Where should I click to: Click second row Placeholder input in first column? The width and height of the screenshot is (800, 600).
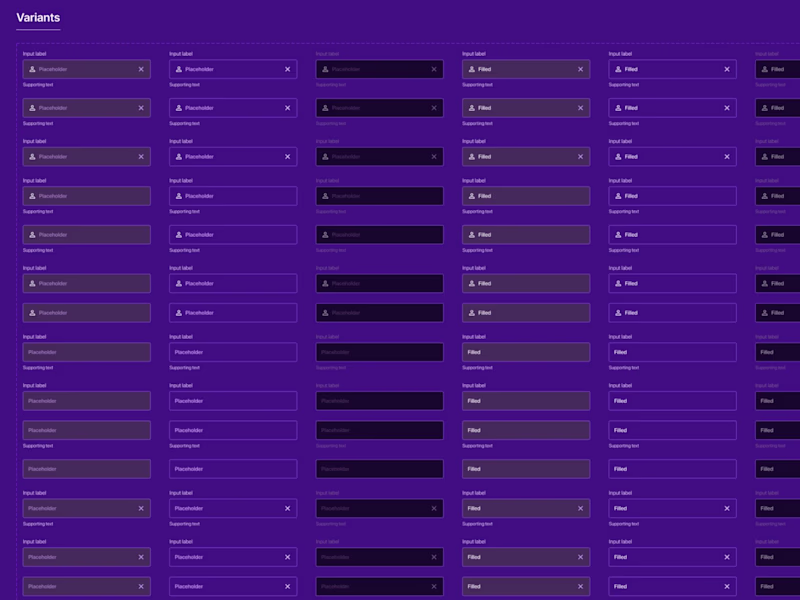pos(85,108)
